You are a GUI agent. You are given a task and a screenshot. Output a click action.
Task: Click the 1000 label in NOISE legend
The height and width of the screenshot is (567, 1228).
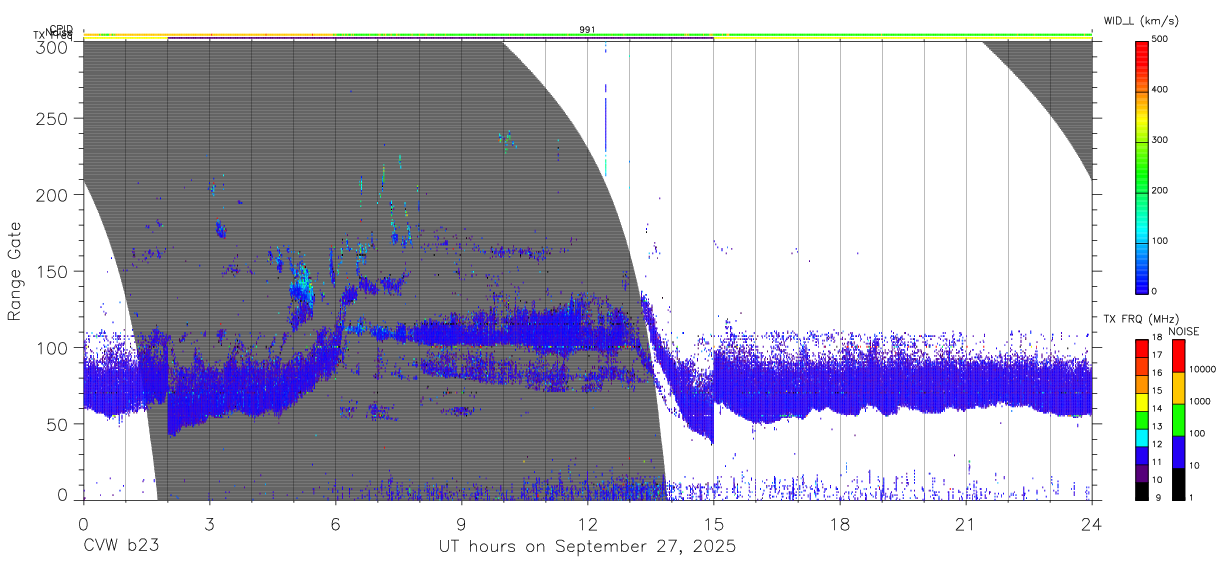click(1198, 401)
